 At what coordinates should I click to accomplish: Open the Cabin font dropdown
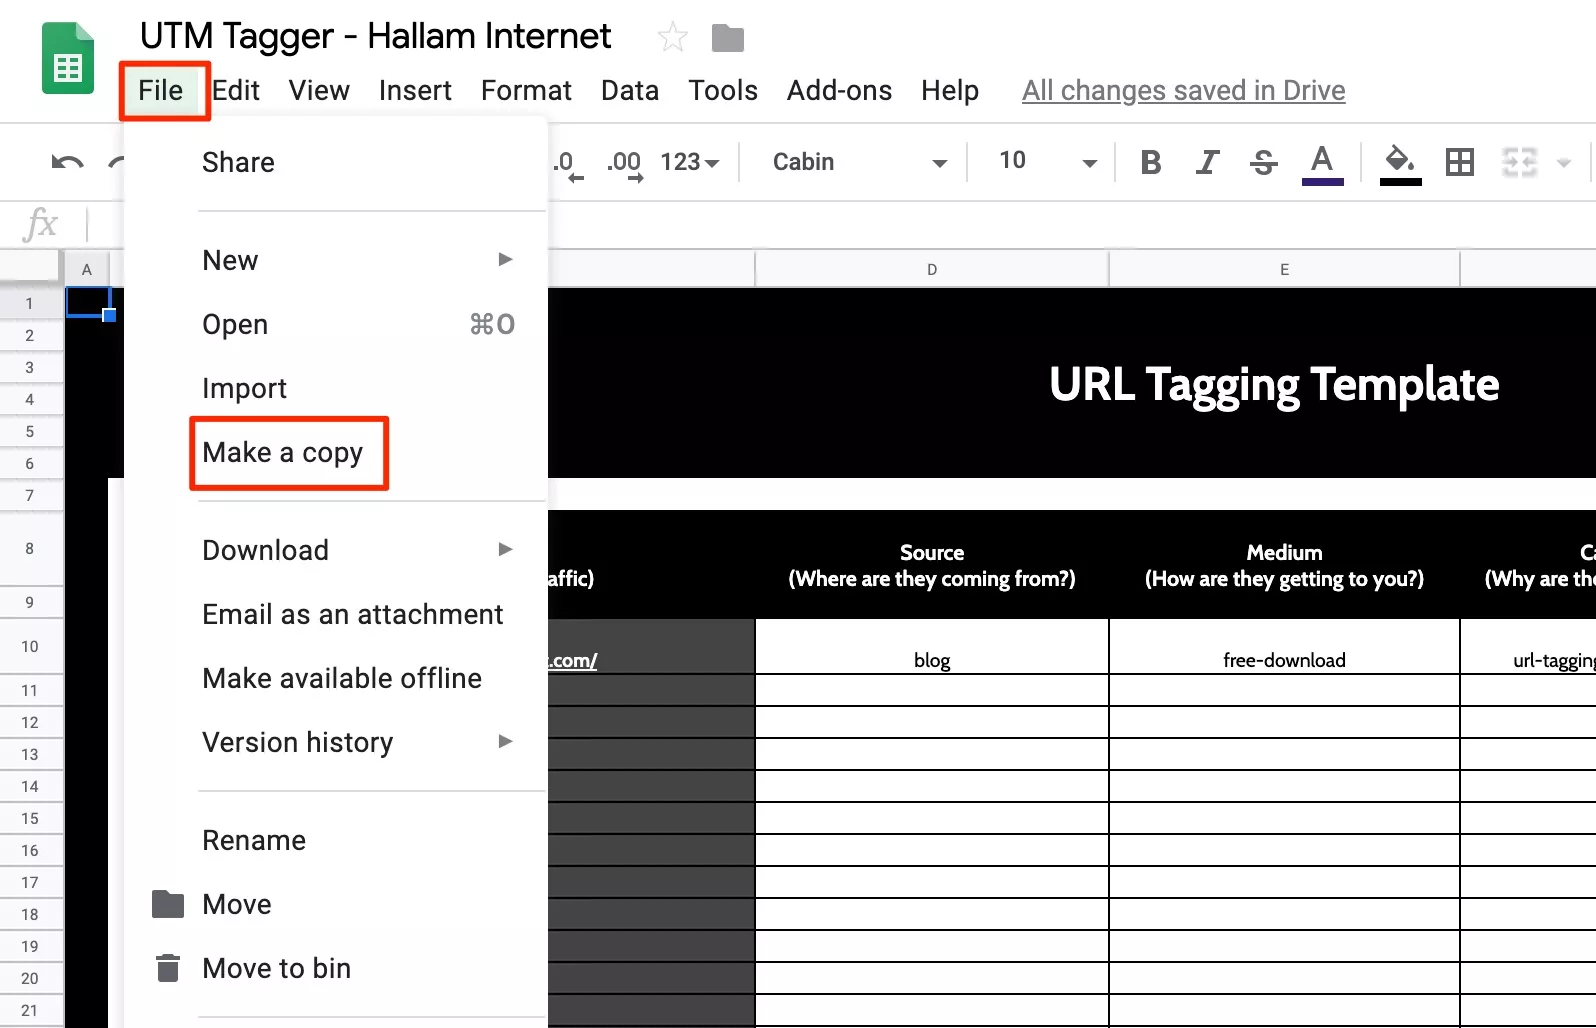860,162
